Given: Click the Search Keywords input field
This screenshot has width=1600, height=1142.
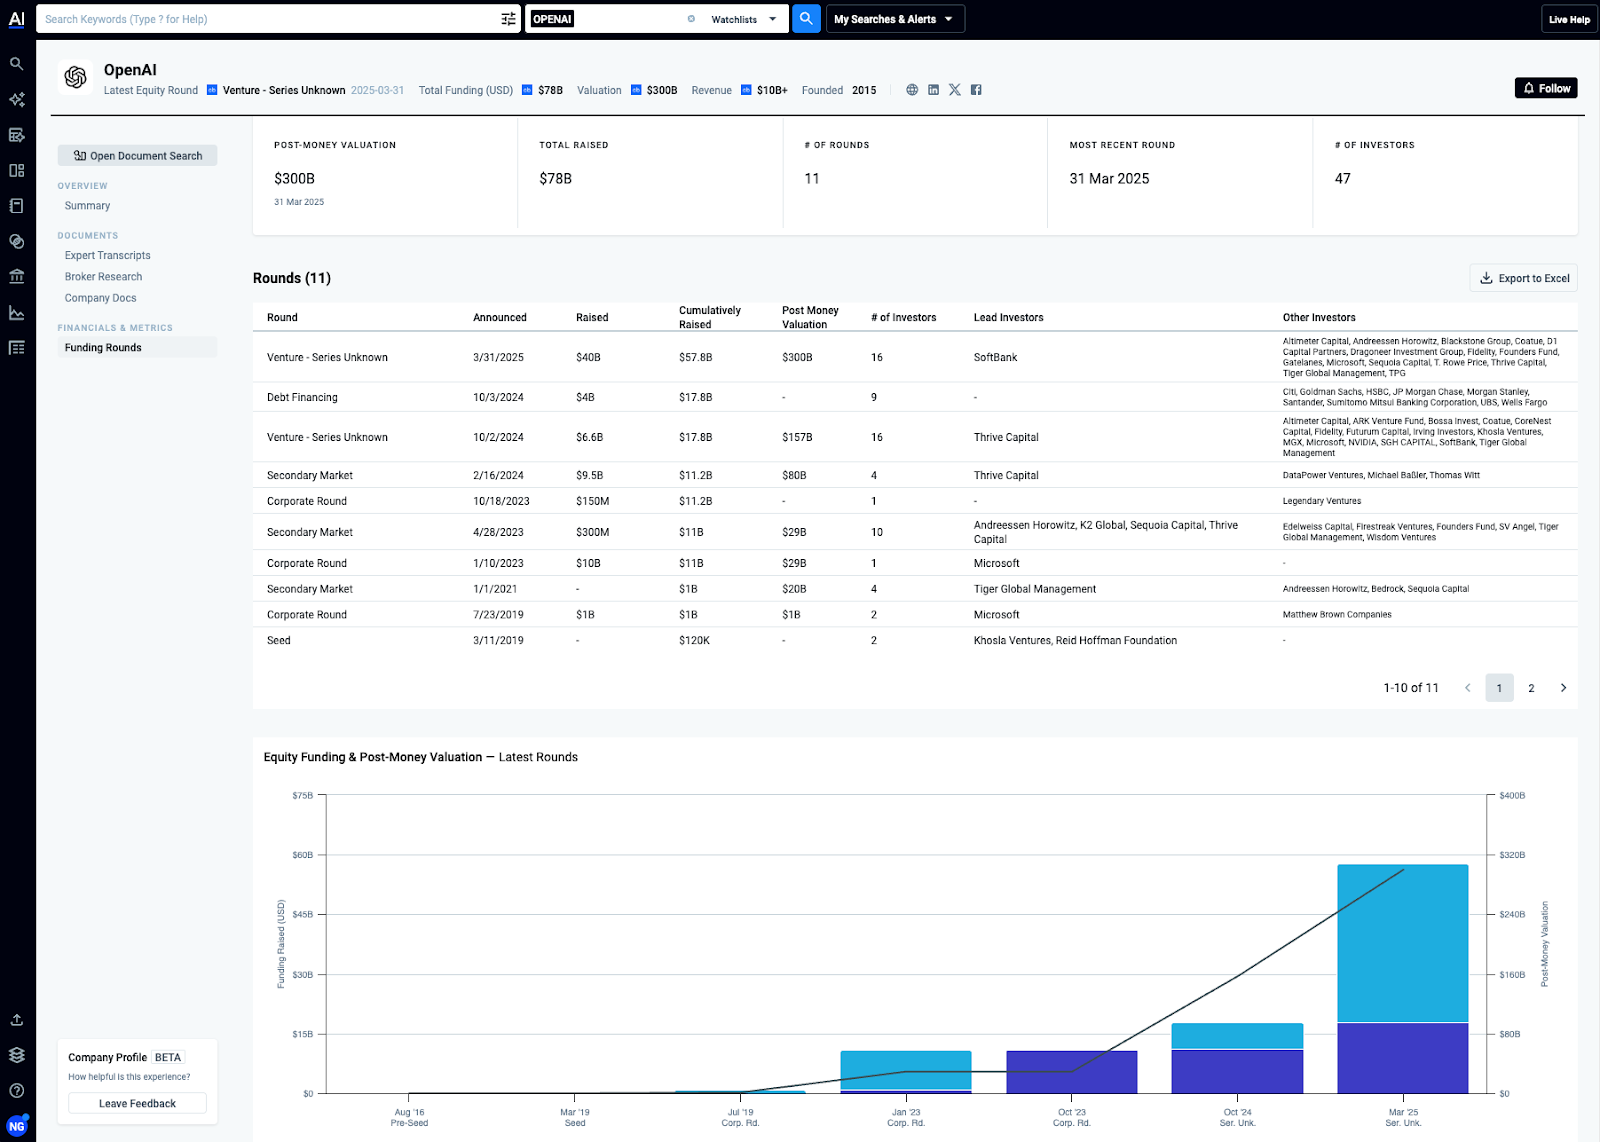Looking at the screenshot, I should coord(270,19).
